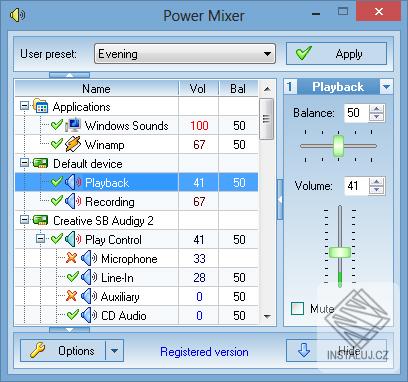408x382 pixels.
Task: Click the list scrollbar up arrow
Action: (267, 89)
